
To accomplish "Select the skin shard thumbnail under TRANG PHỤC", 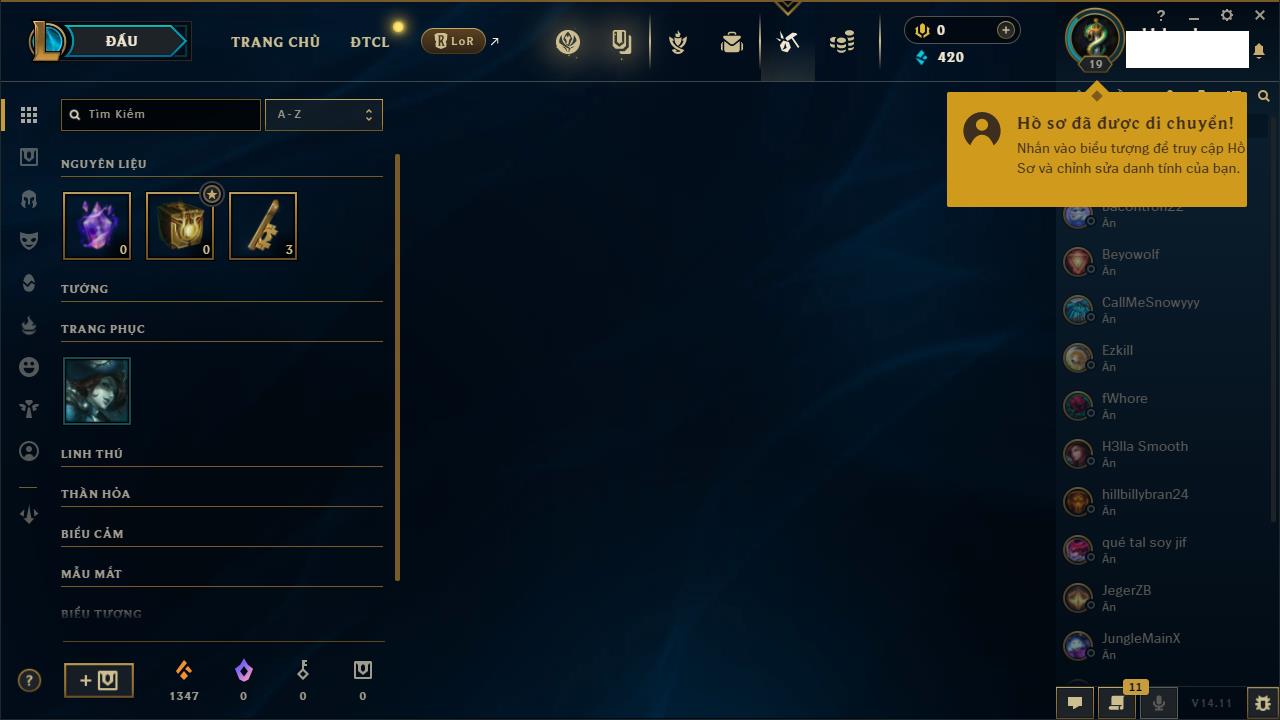I will coord(97,391).
